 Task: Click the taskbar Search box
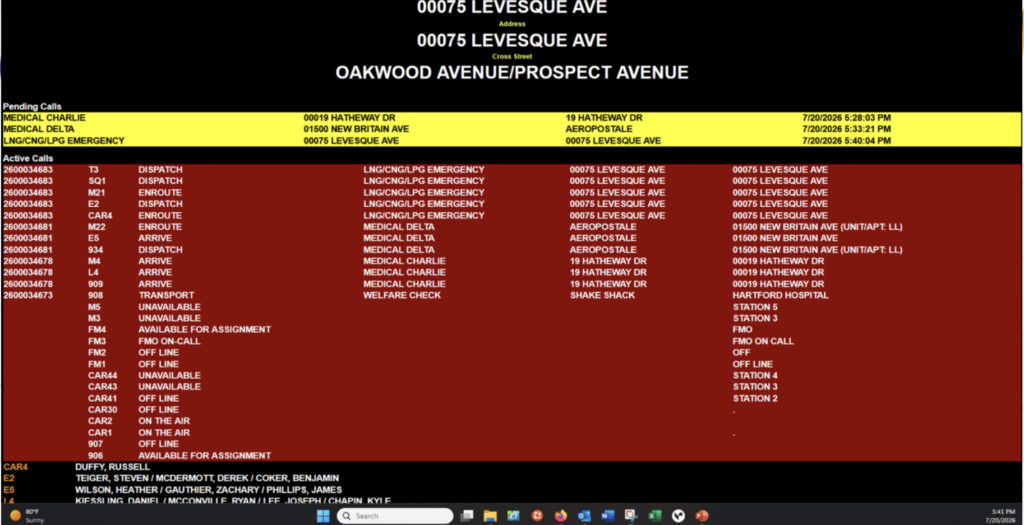coord(395,516)
